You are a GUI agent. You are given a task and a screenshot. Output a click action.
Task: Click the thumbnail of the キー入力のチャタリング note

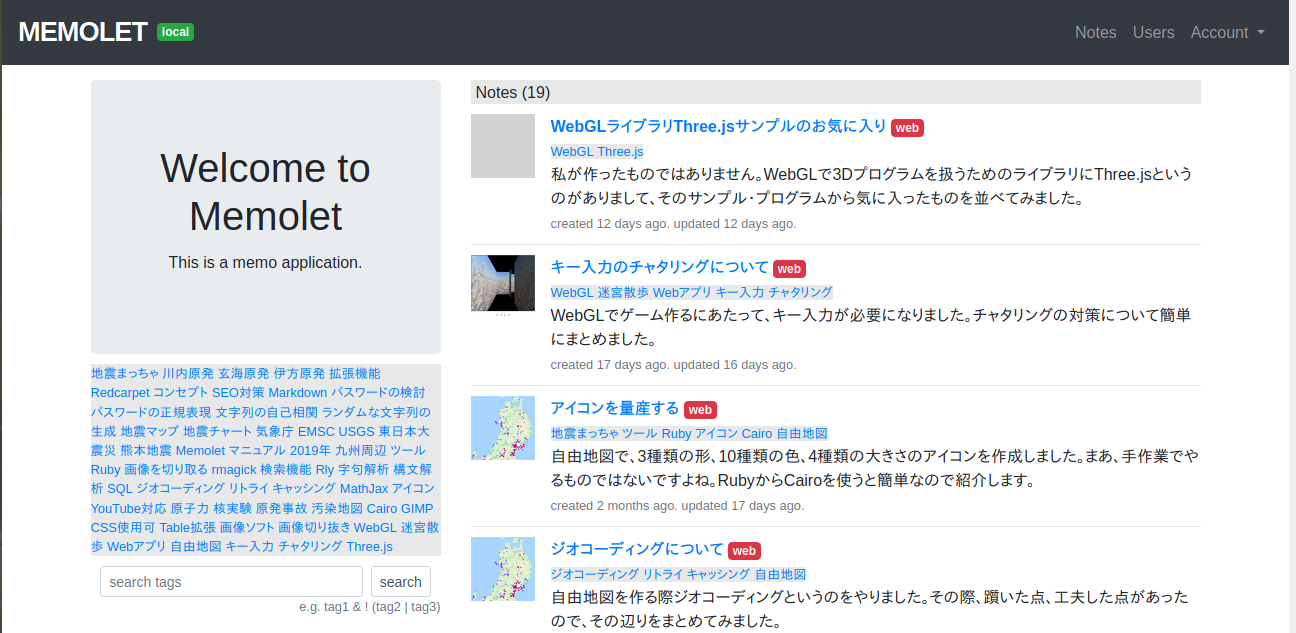(503, 284)
